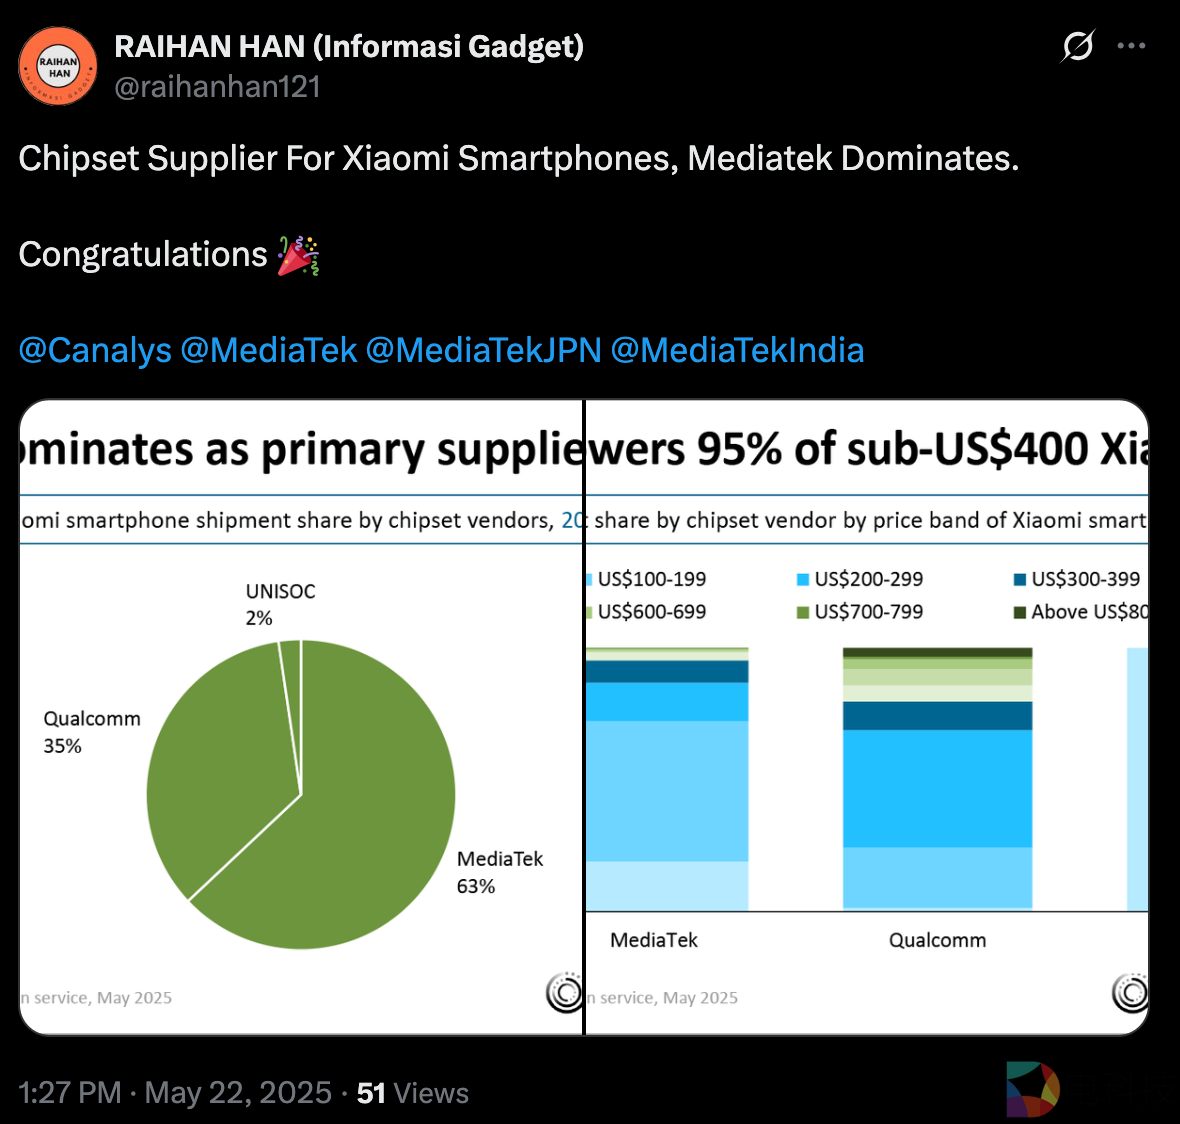Click the party popper emoji
This screenshot has height=1124, width=1180.
click(298, 255)
